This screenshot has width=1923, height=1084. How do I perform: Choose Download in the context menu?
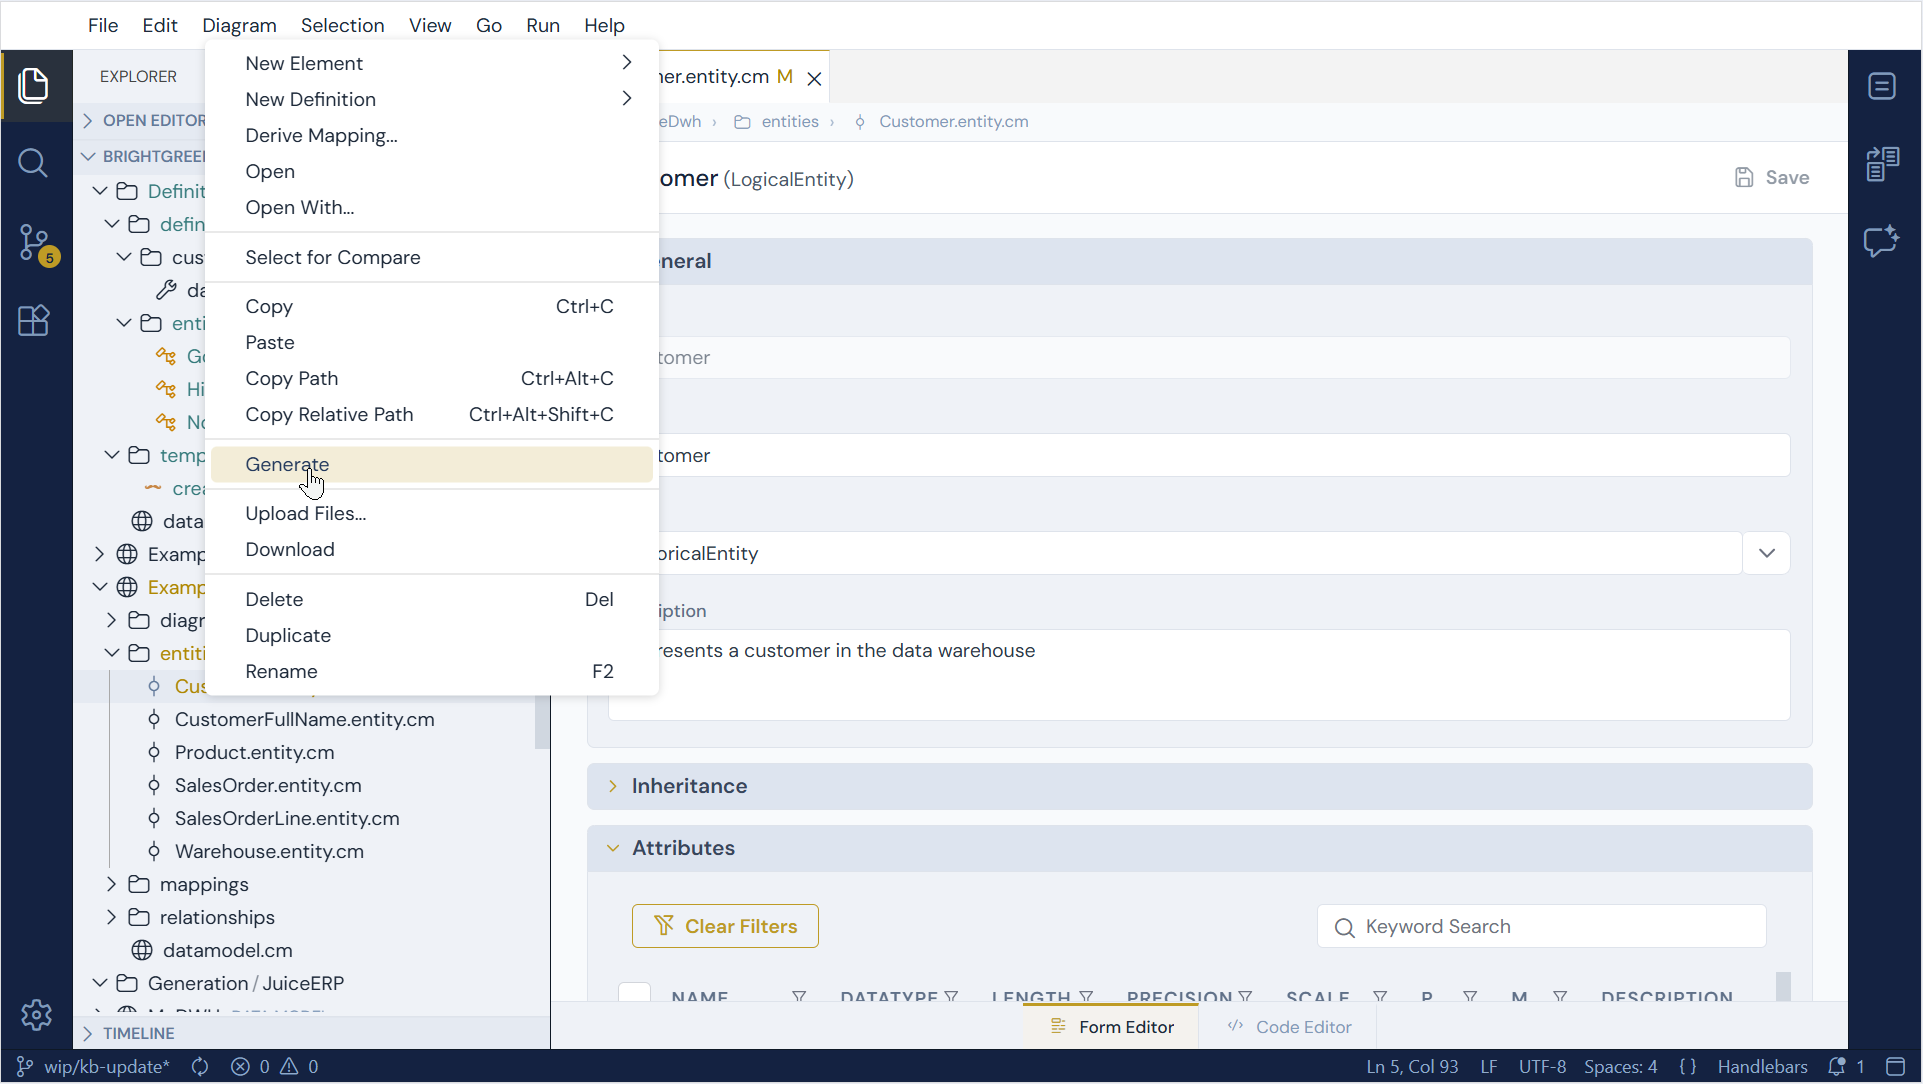tap(432, 549)
